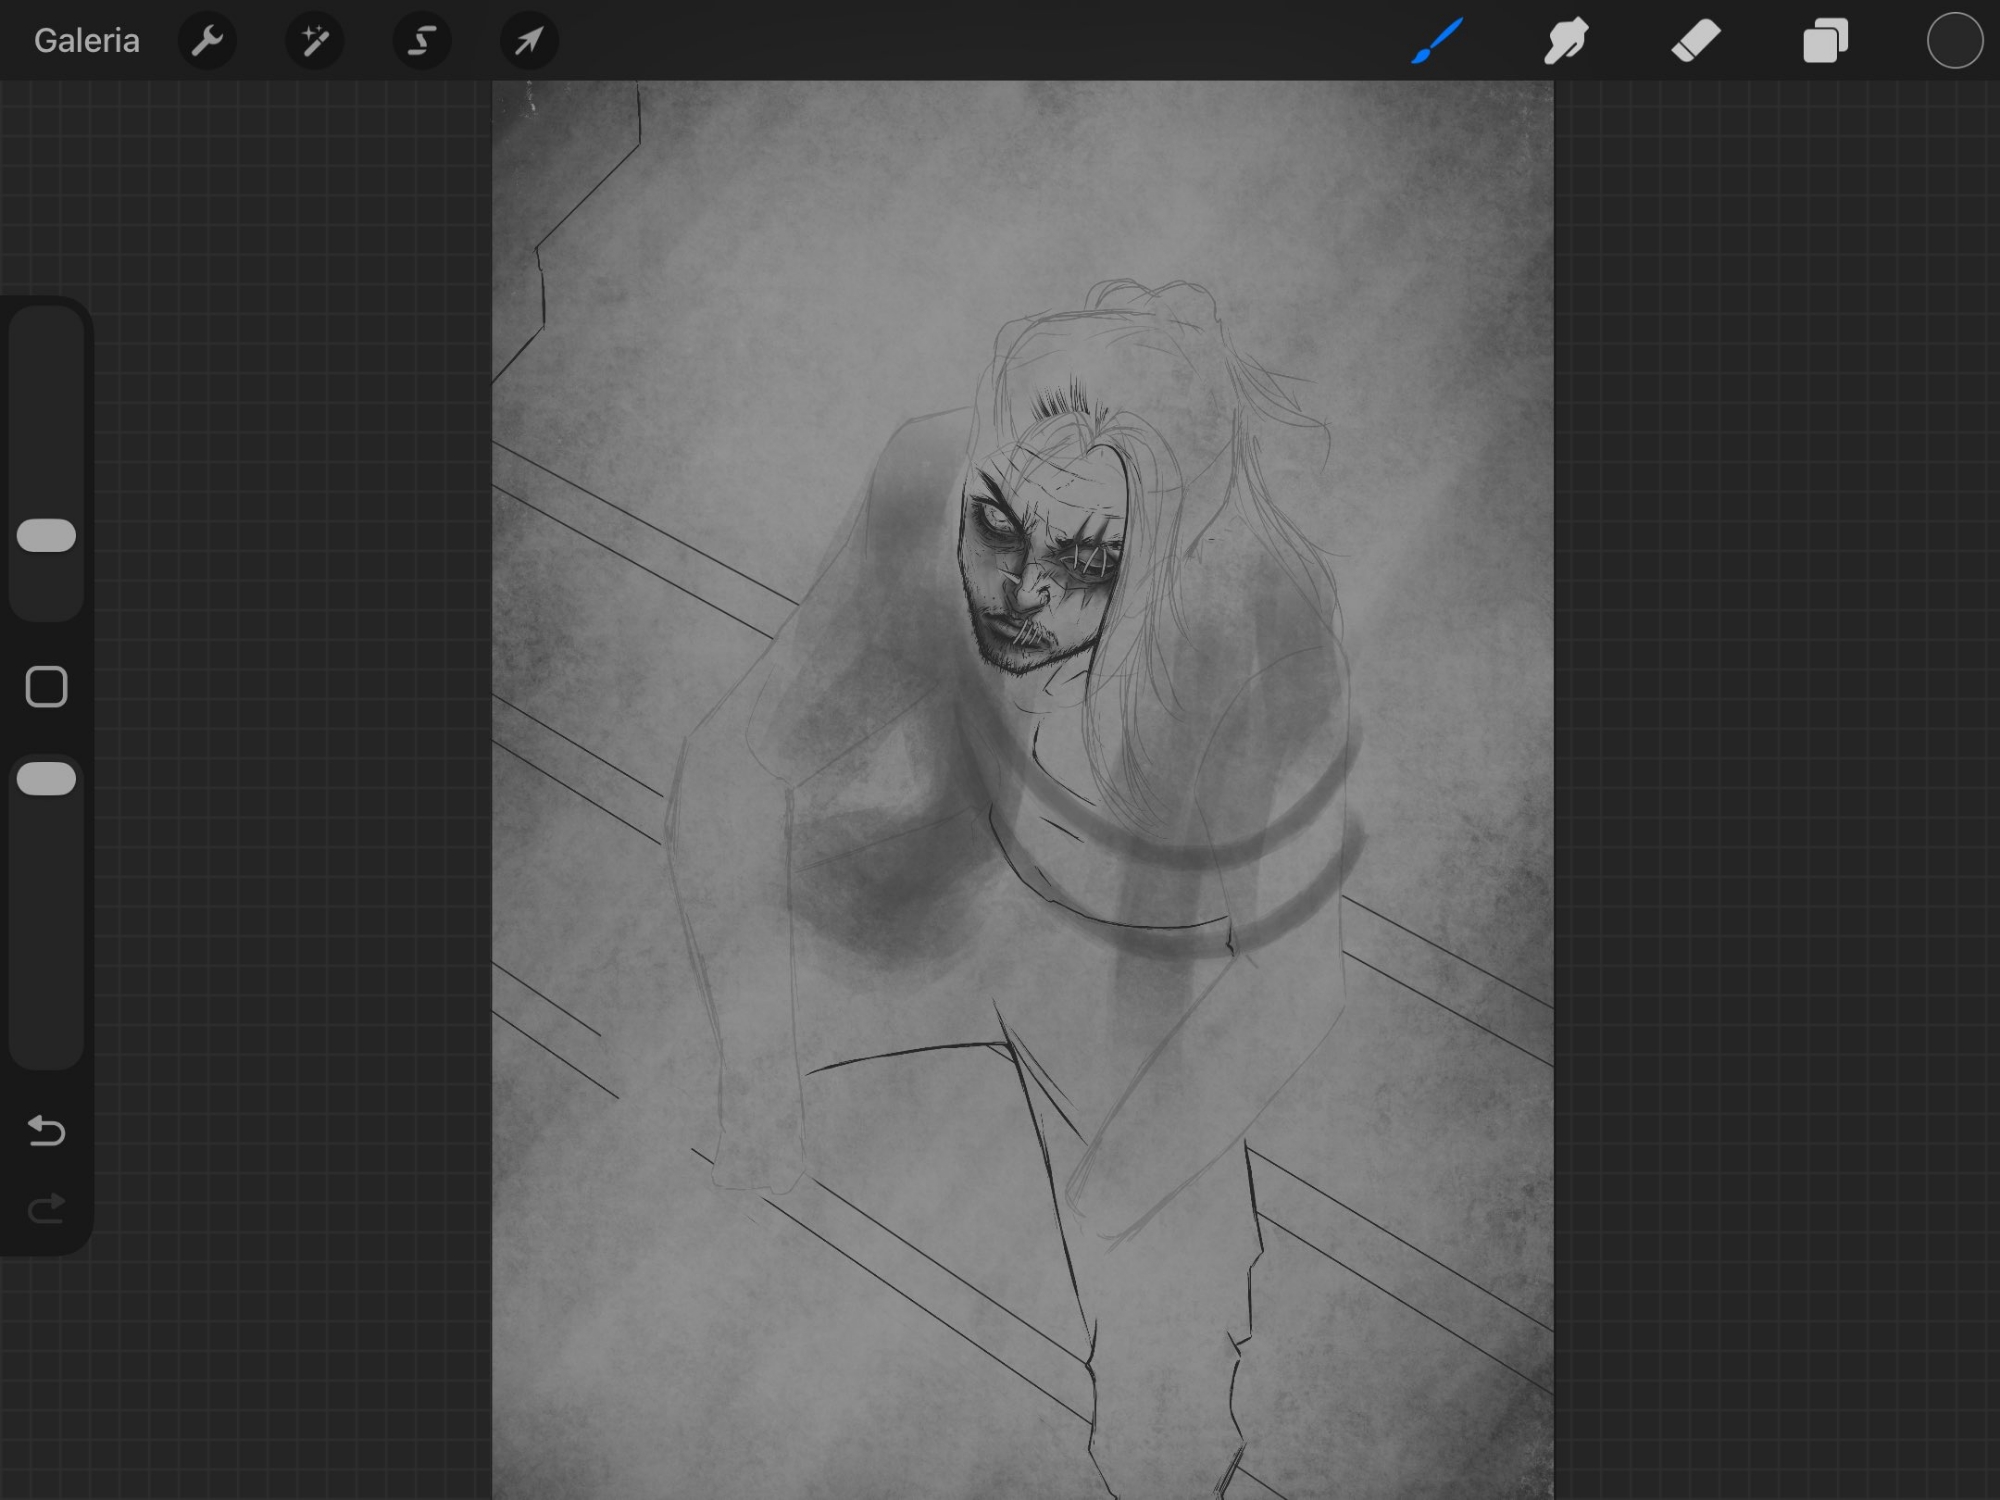Viewport: 2000px width, 1500px height.
Task: Select the Brush paint tool
Action: (x=1437, y=41)
